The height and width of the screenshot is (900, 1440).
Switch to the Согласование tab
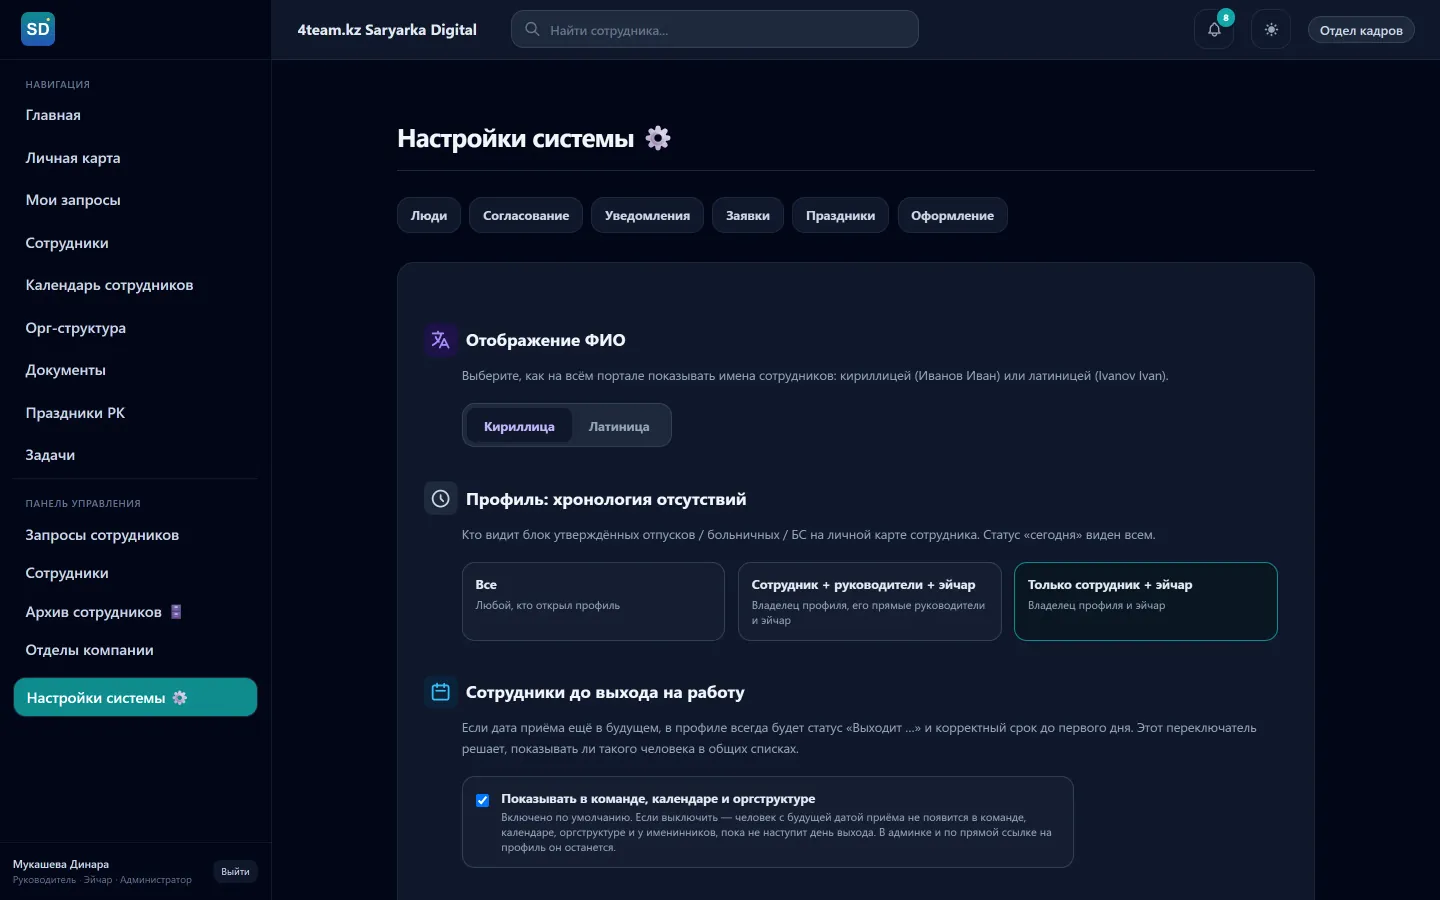526,215
